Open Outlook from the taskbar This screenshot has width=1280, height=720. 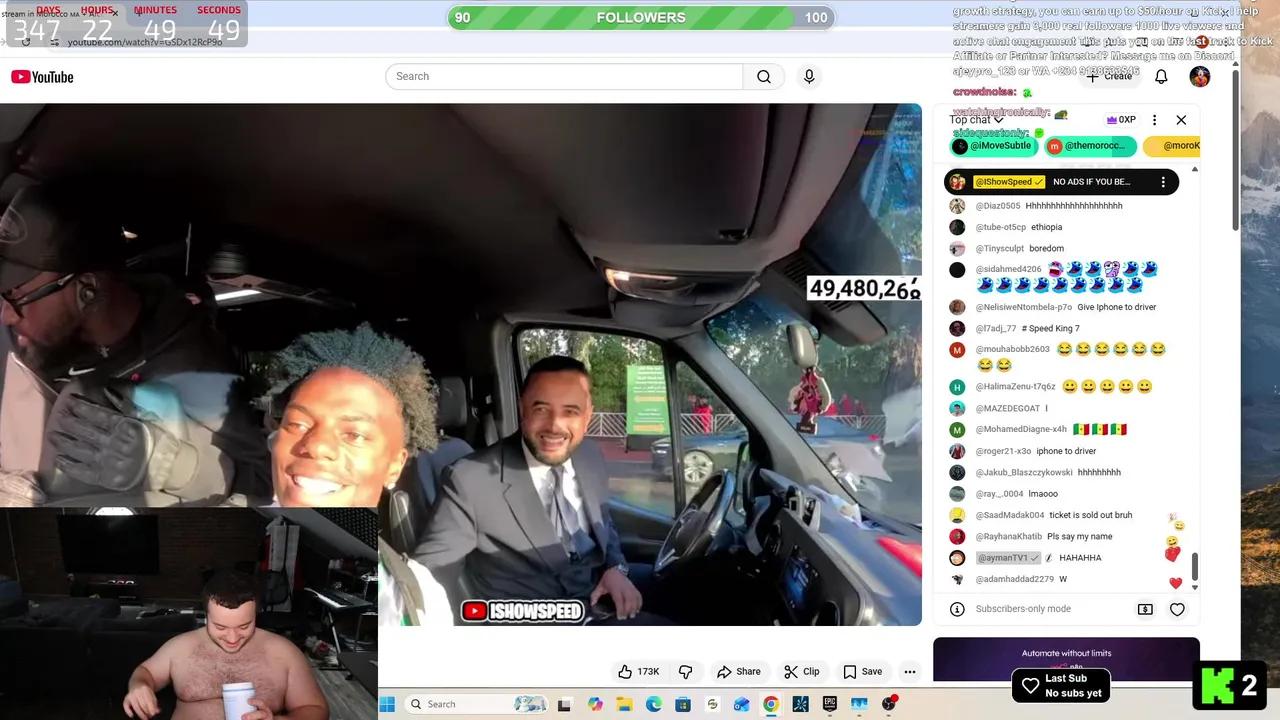coord(741,704)
